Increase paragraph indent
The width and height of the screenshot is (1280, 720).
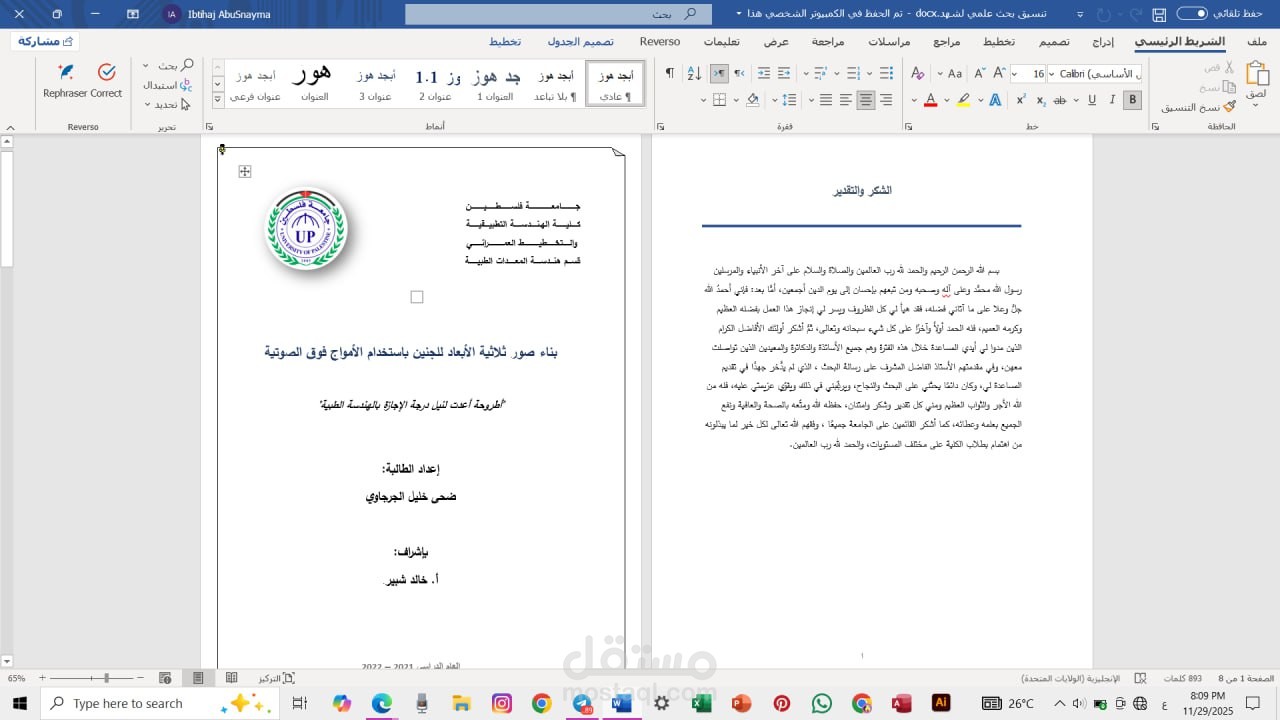(x=764, y=74)
